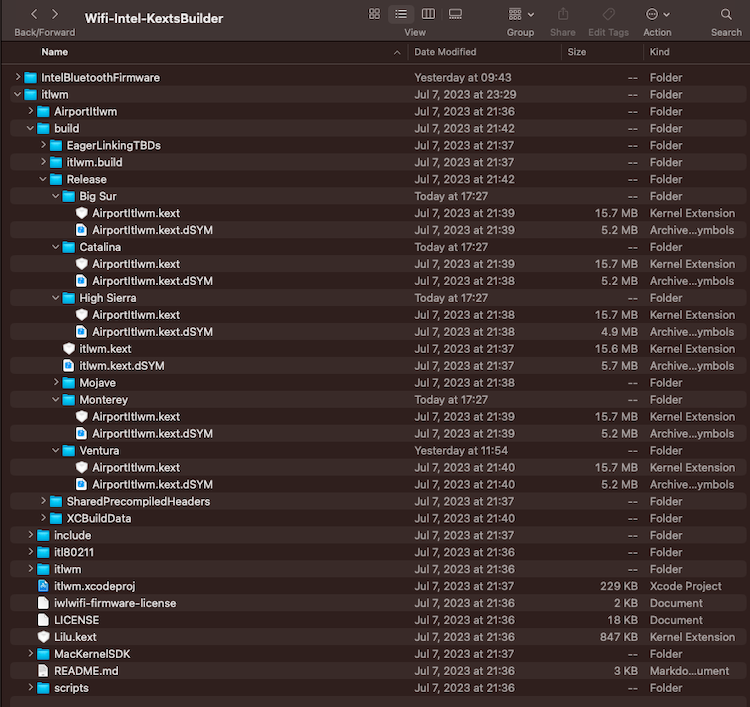Select the itlwm.kext.dSYM file icon
The width and height of the screenshot is (750, 707).
[x=69, y=365]
